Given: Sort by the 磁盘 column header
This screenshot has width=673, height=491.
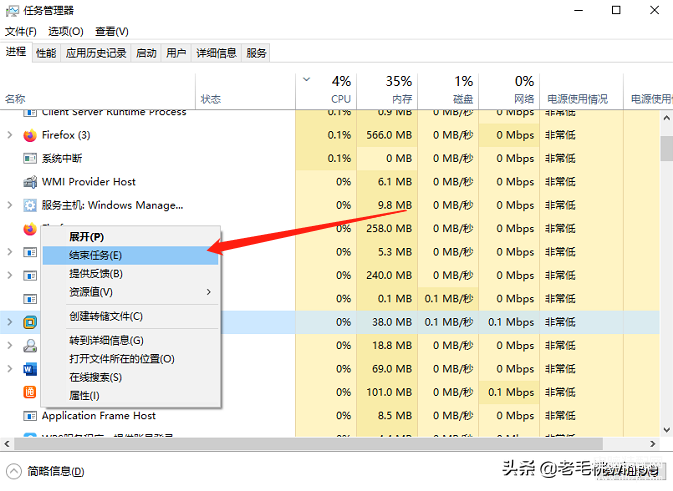Looking at the screenshot, I should [448, 91].
